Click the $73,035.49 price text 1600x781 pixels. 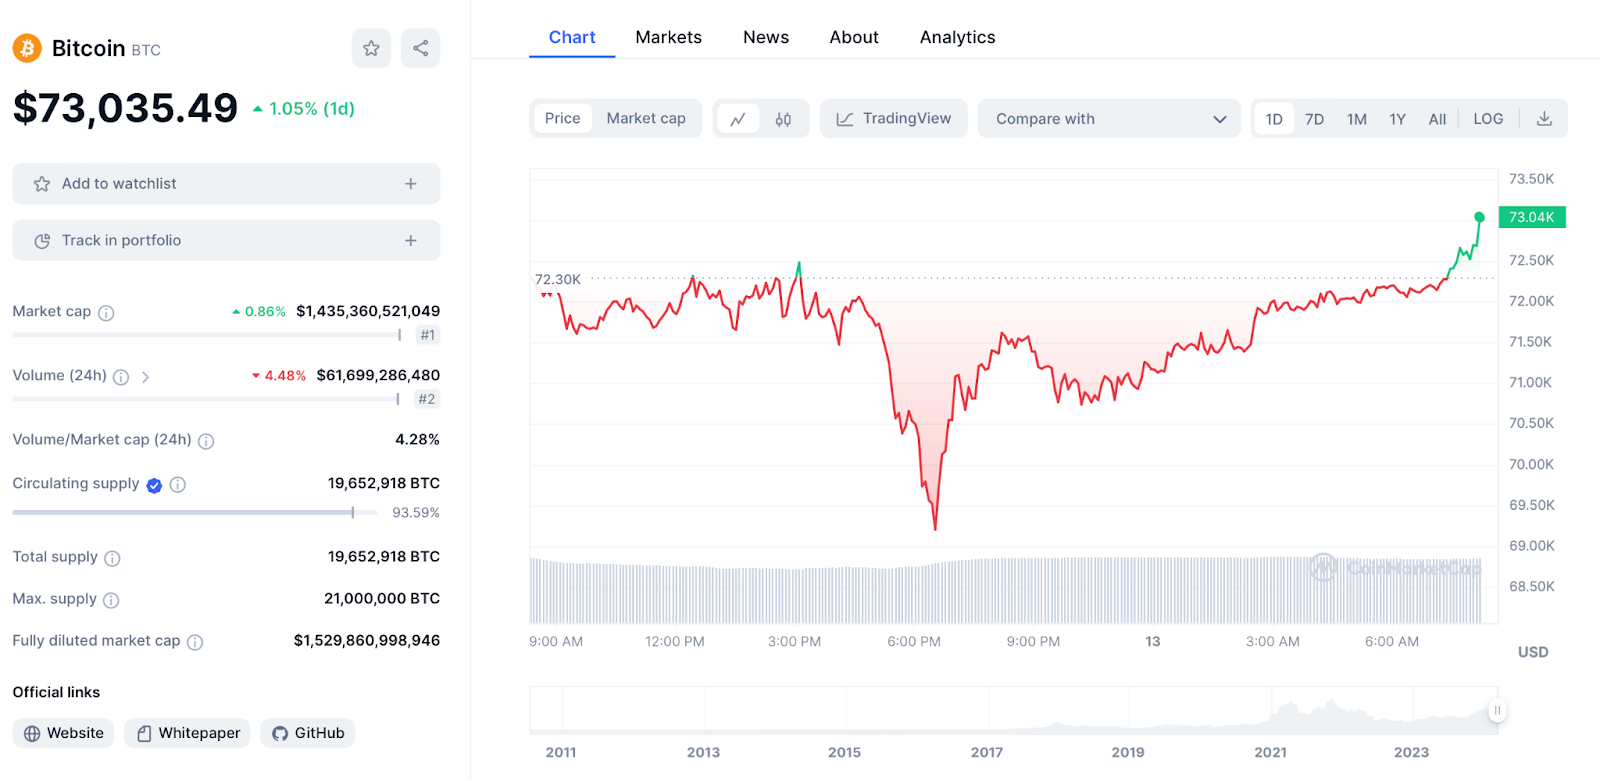pos(125,108)
